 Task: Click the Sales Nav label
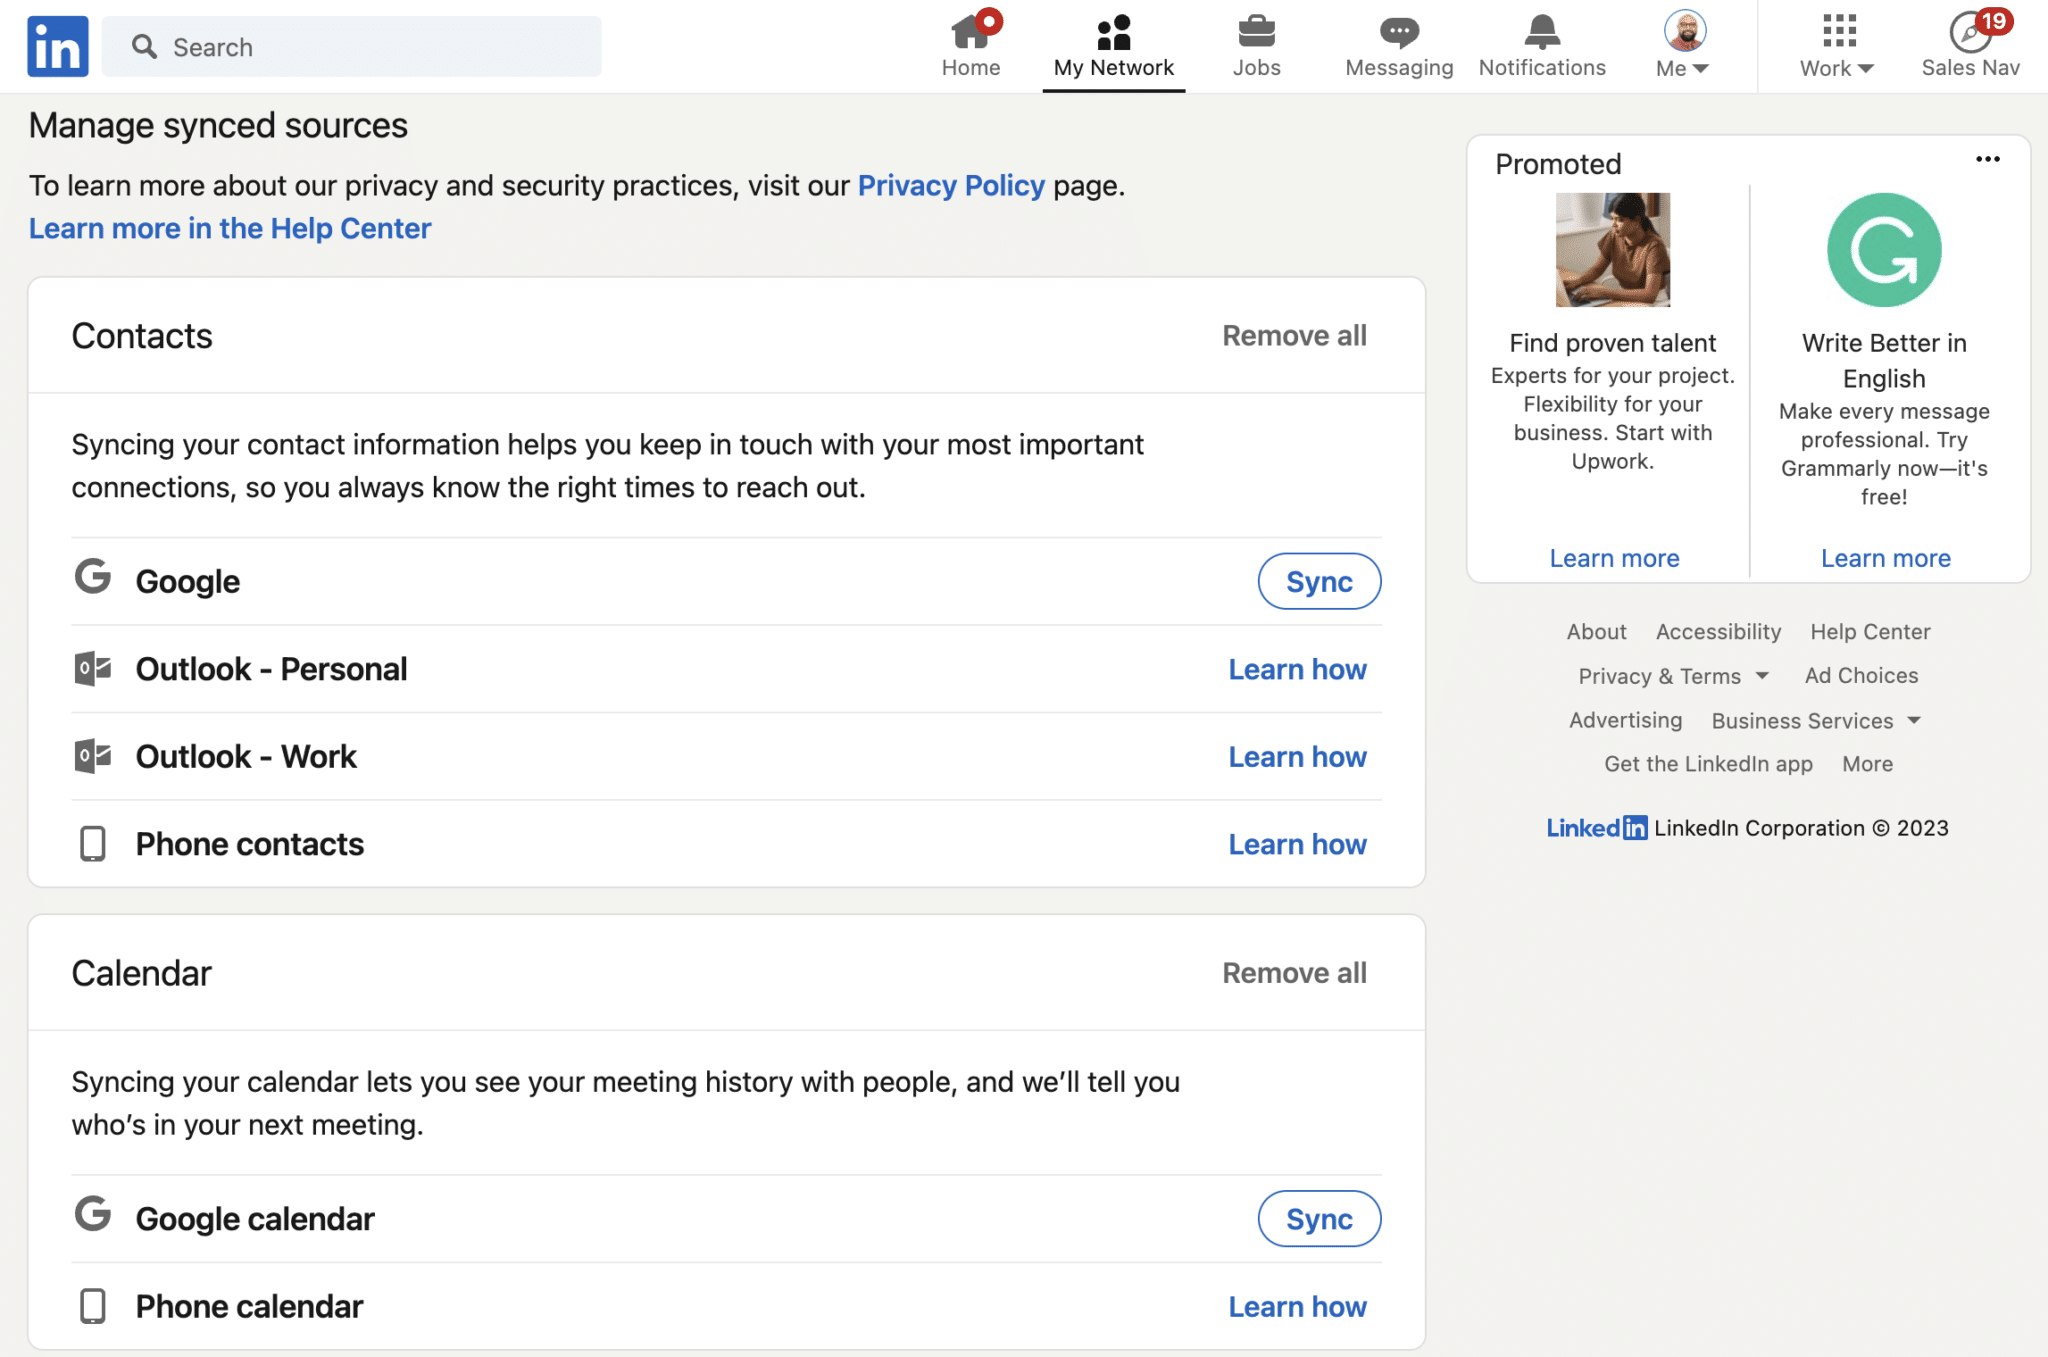tap(1970, 68)
